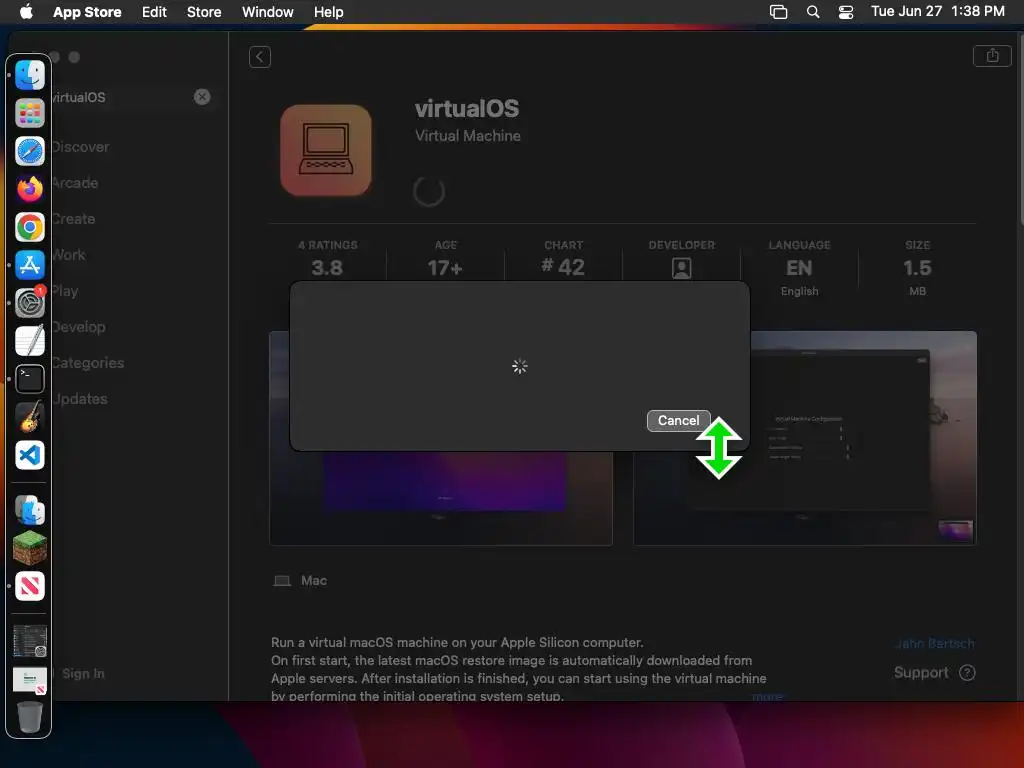Screen dimensions: 1024x768
Task: Open System Settings from the Dock
Action: [30, 303]
